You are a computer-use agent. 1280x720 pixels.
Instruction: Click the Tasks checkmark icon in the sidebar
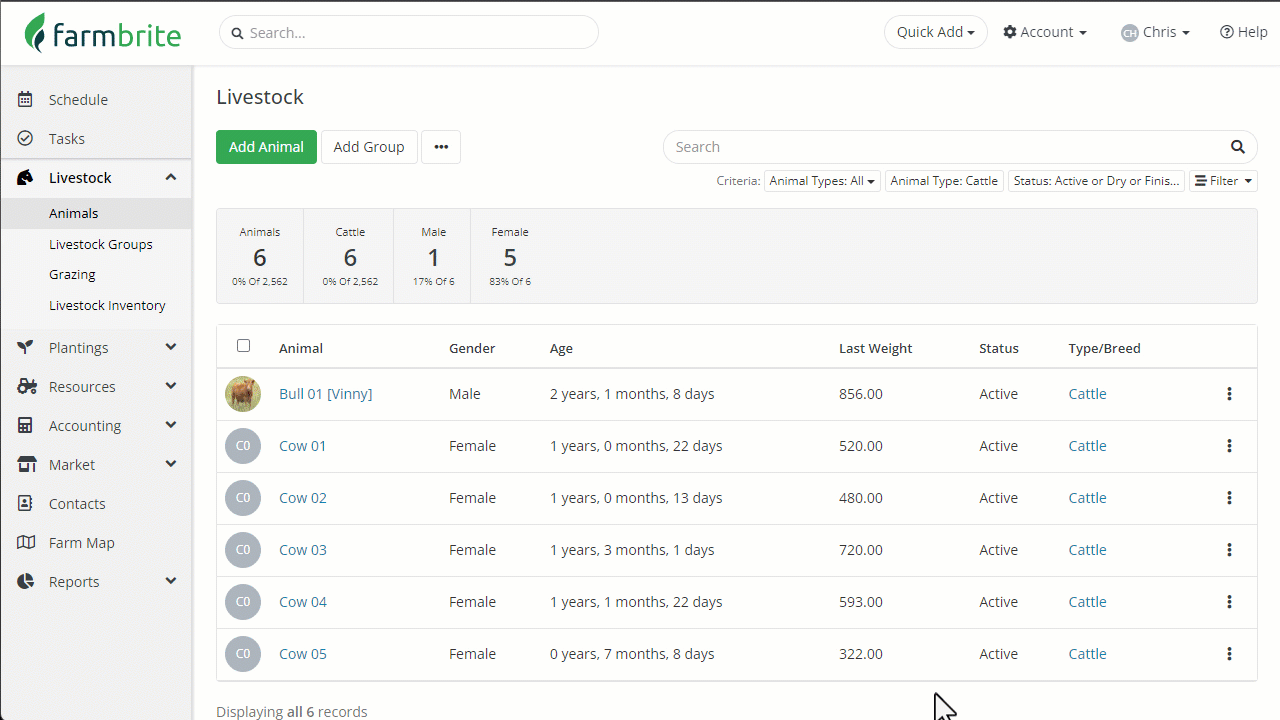26,139
